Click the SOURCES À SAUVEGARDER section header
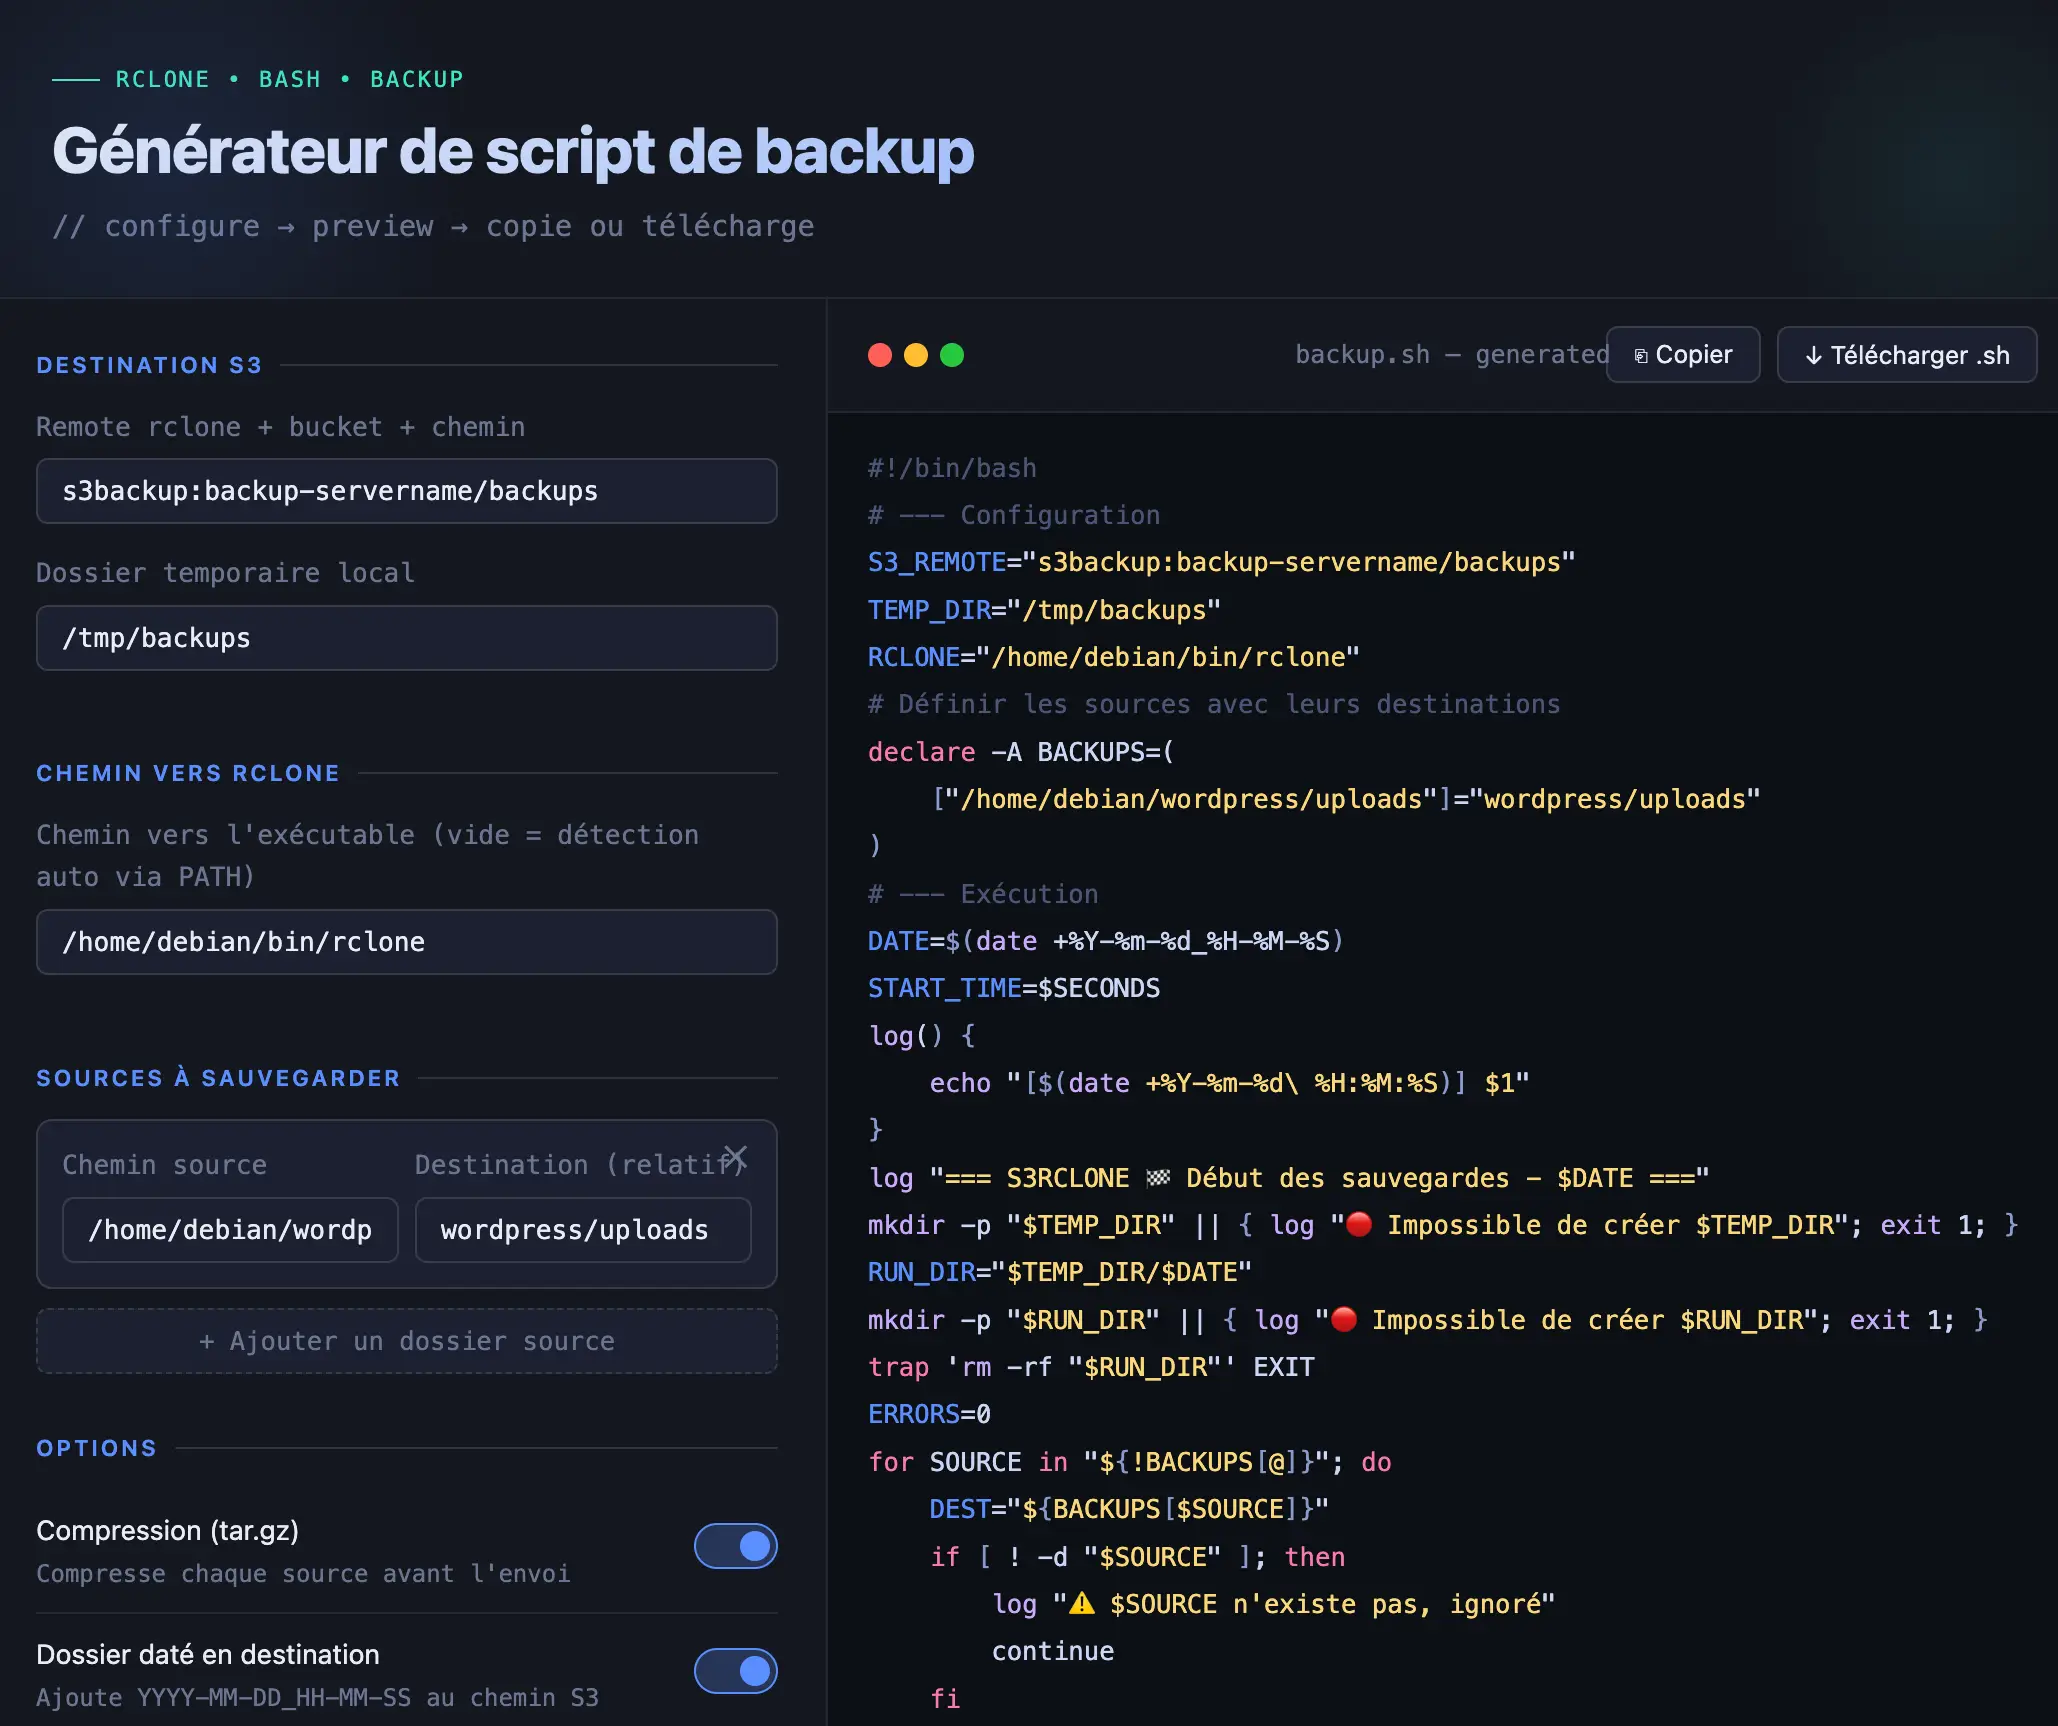 click(x=218, y=1078)
